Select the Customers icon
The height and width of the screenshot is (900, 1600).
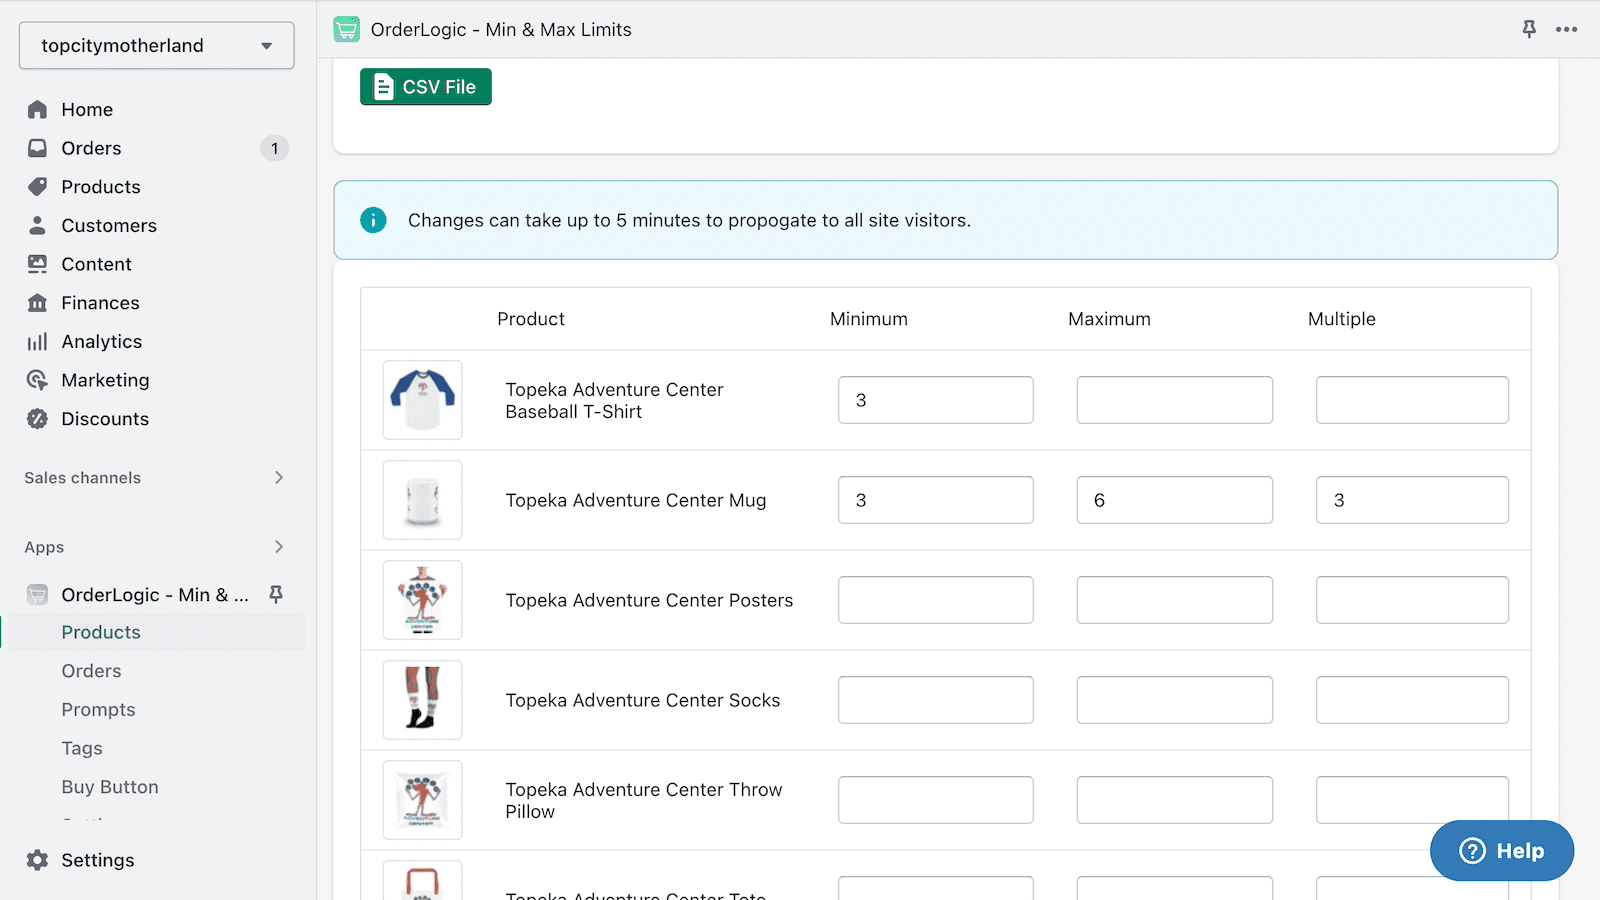37,225
